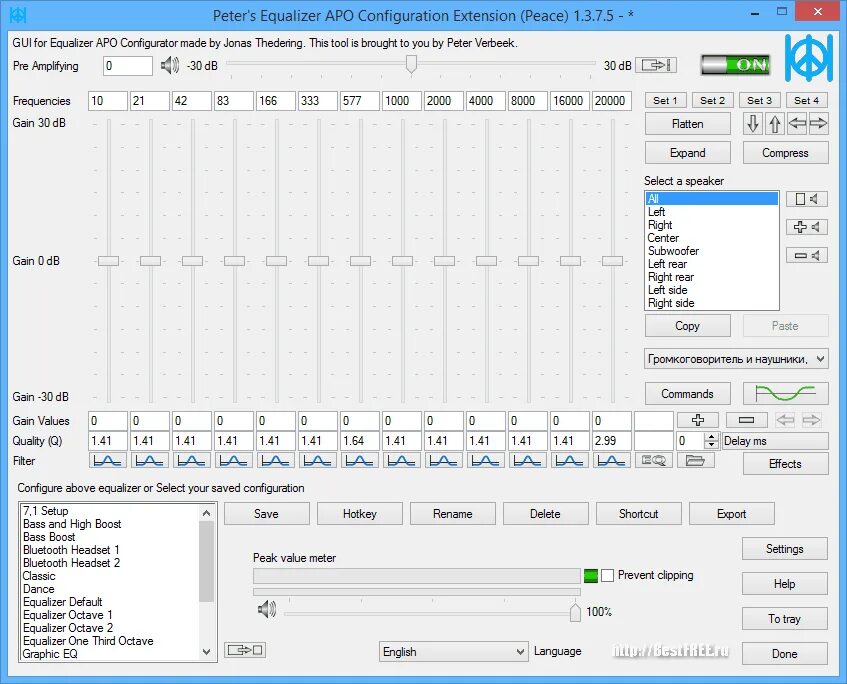Click the plus icon to add a band
The image size is (847, 684).
(x=697, y=420)
